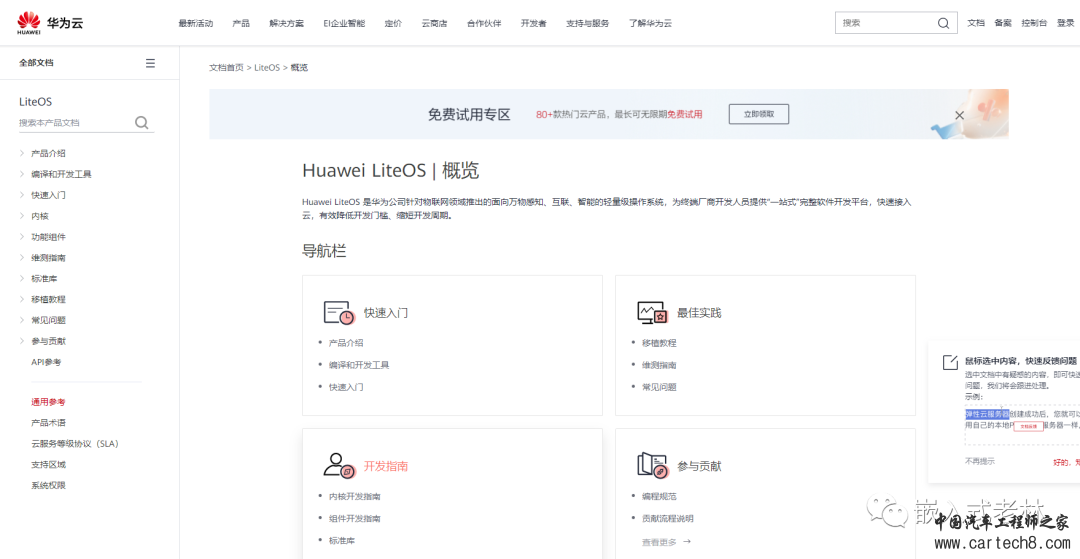This screenshot has height=559, width=1080.
Task: Click the 立即领取 banner button
Action: click(x=759, y=114)
